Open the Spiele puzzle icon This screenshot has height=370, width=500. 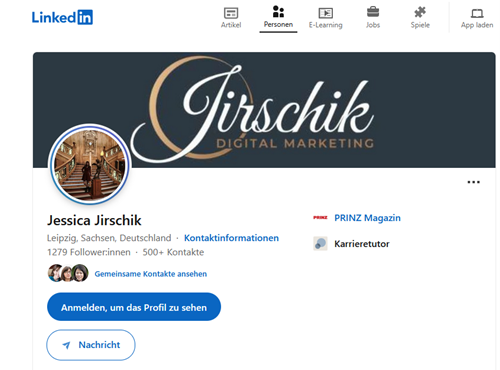pos(420,13)
